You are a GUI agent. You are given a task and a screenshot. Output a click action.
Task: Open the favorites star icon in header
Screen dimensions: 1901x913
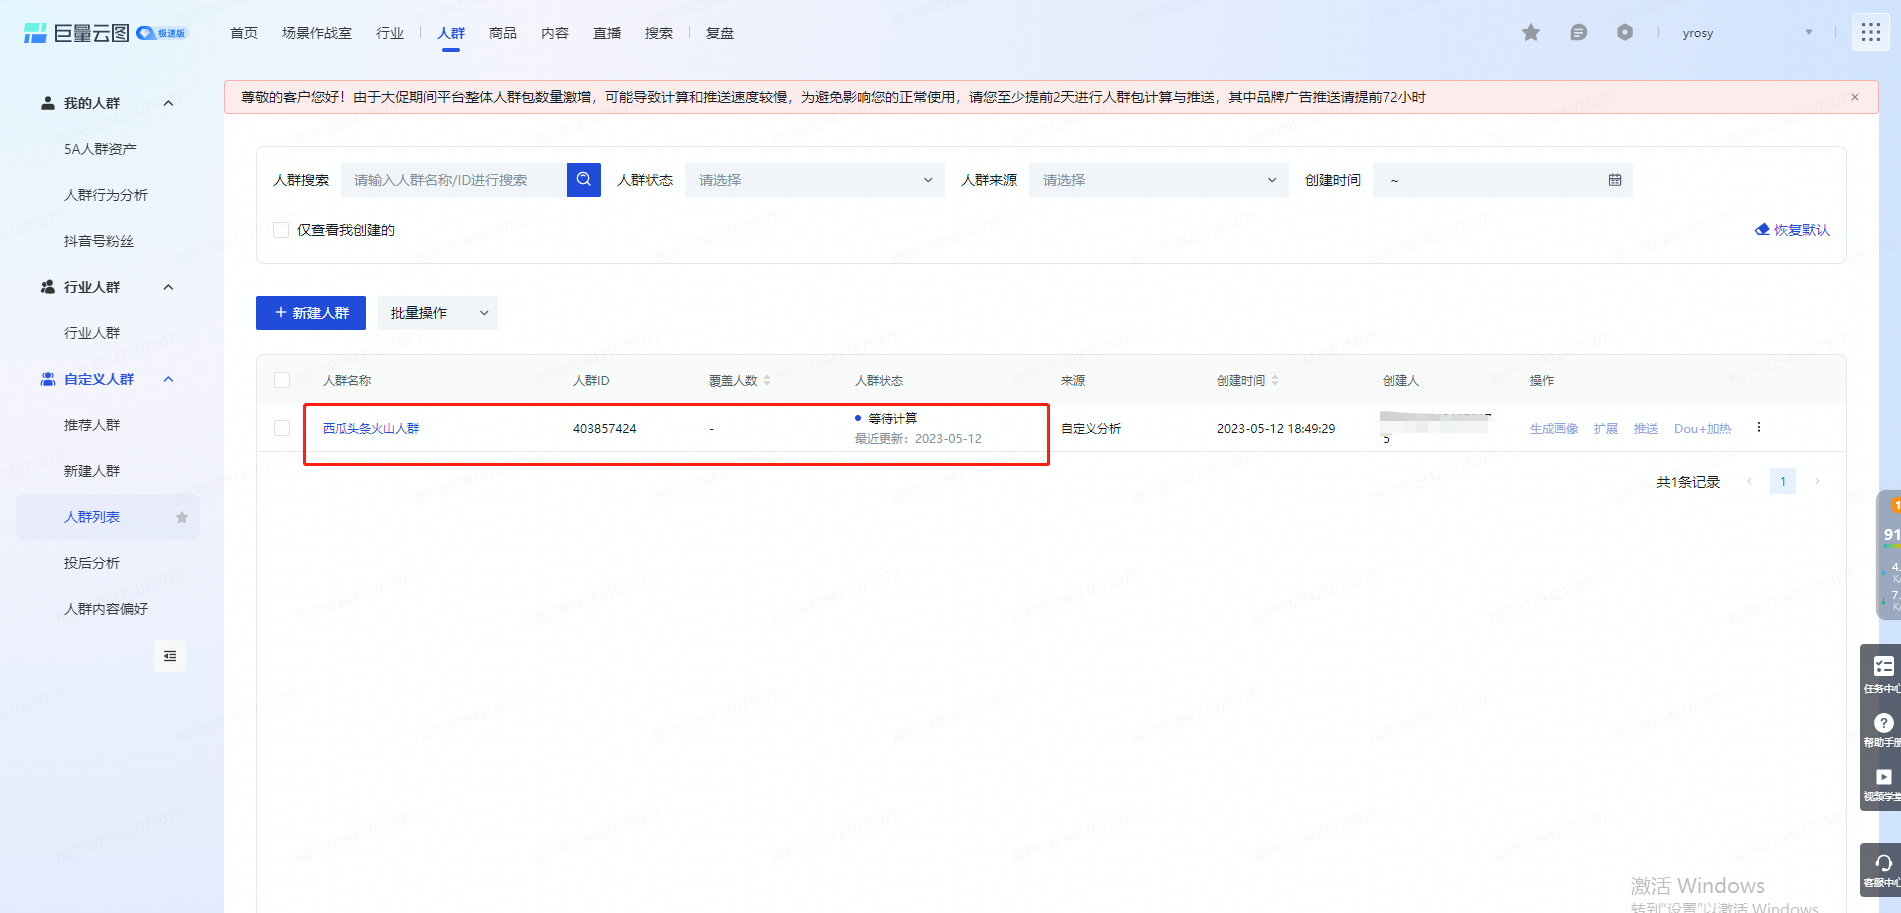point(1530,33)
